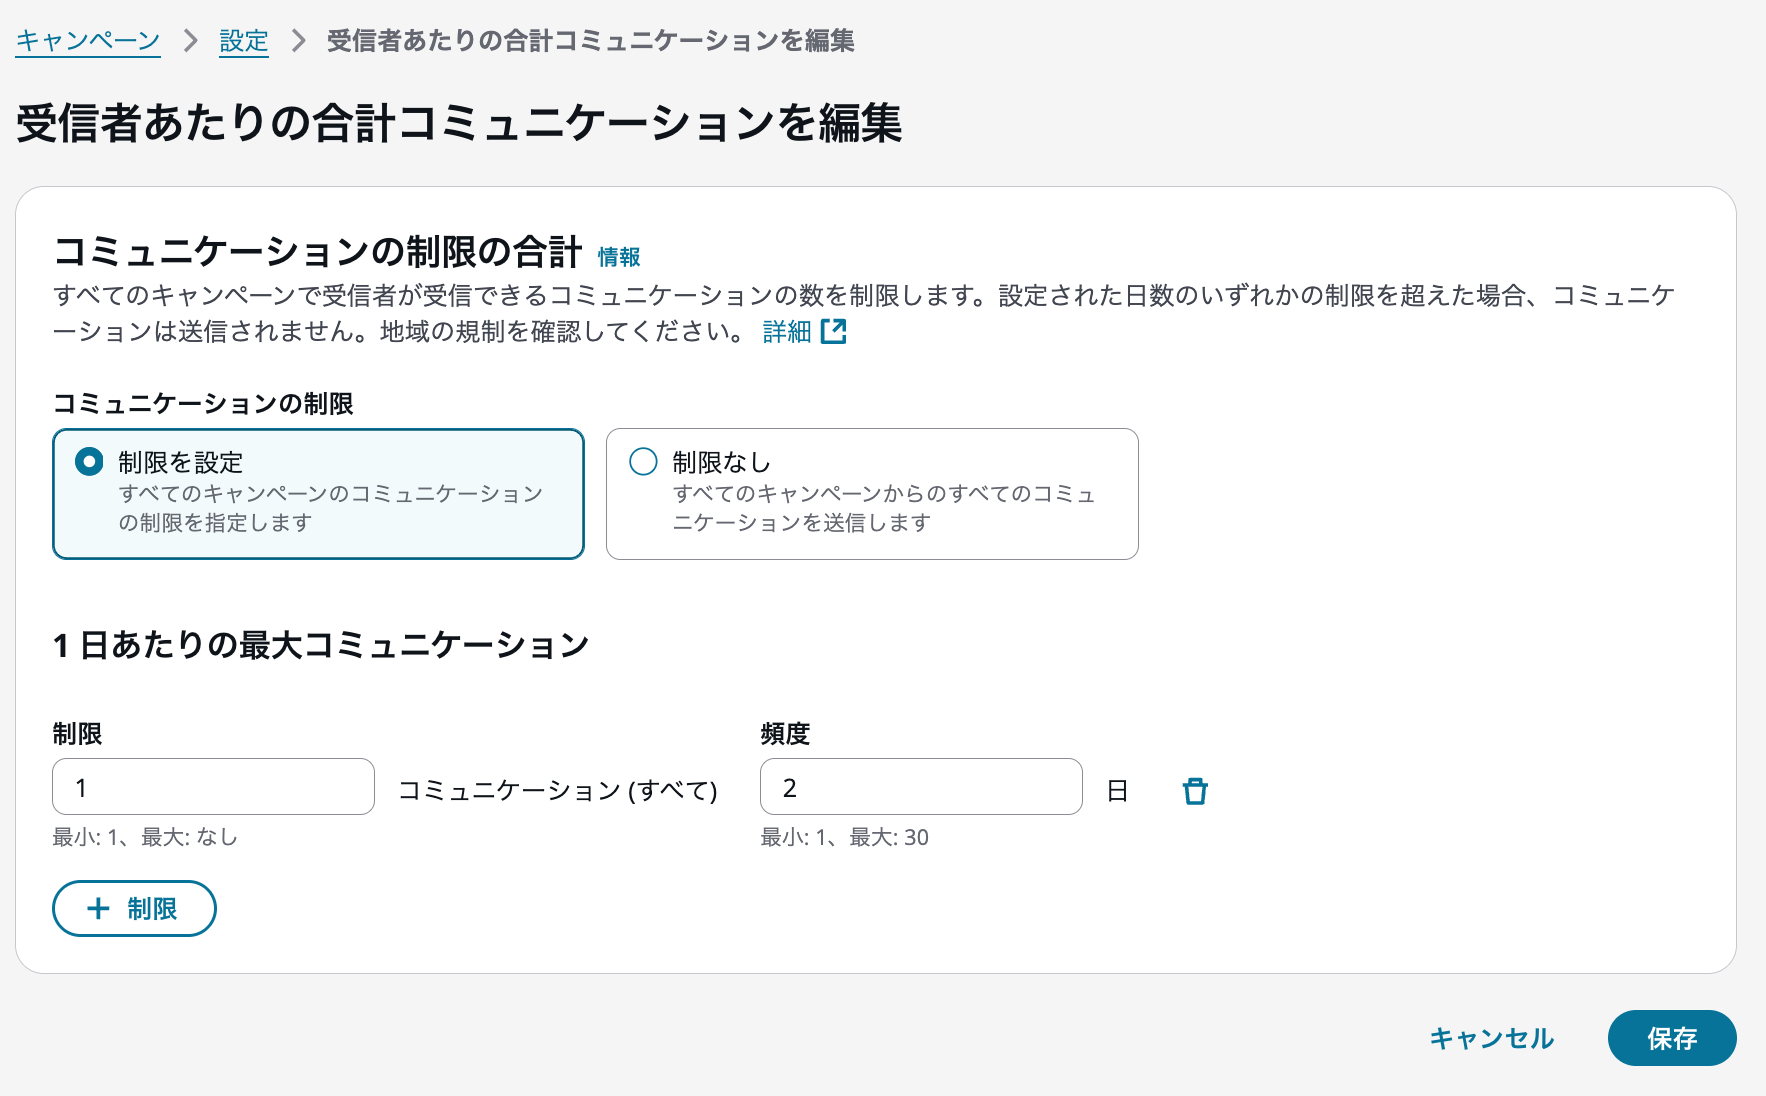Click the 最小: 1、最大: 30 hint text

click(845, 838)
